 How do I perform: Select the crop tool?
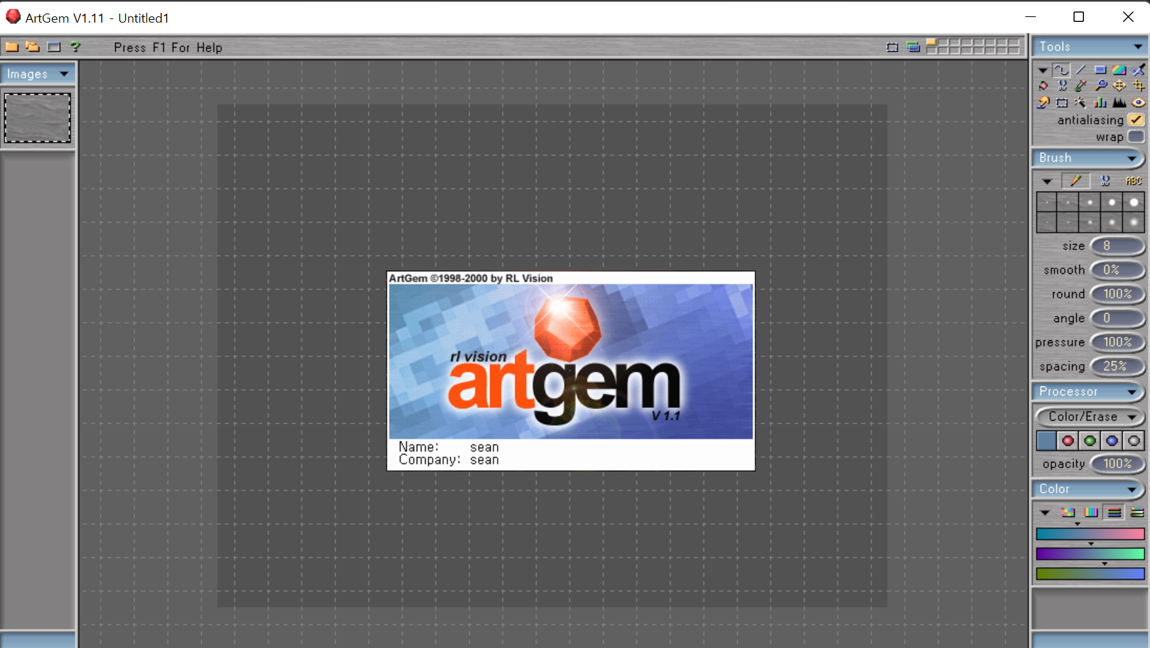coord(1138,86)
